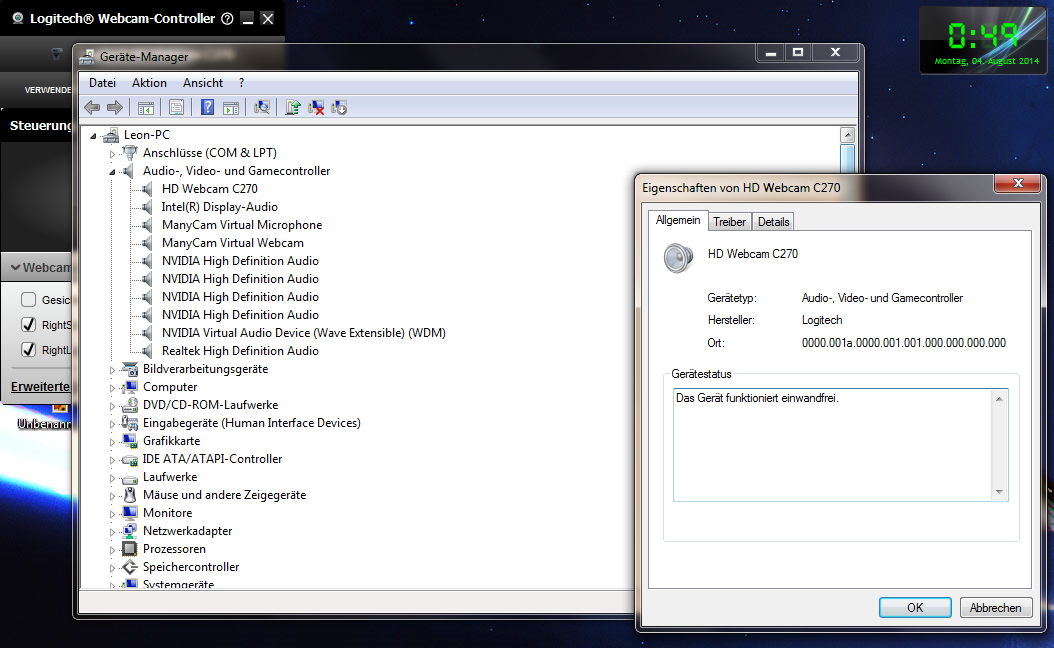Click OK in the Eigenschaften dialog
1054x648 pixels.
(915, 608)
